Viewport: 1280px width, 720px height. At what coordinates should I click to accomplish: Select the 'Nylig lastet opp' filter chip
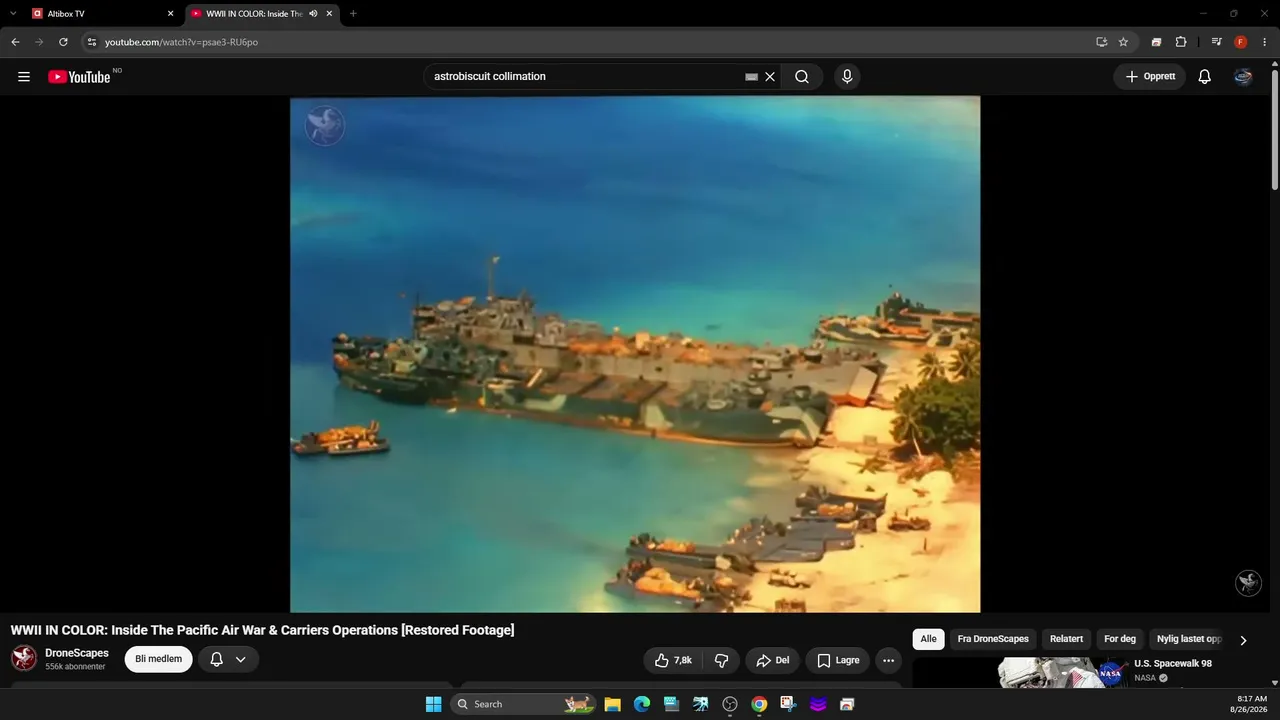[x=1189, y=639]
